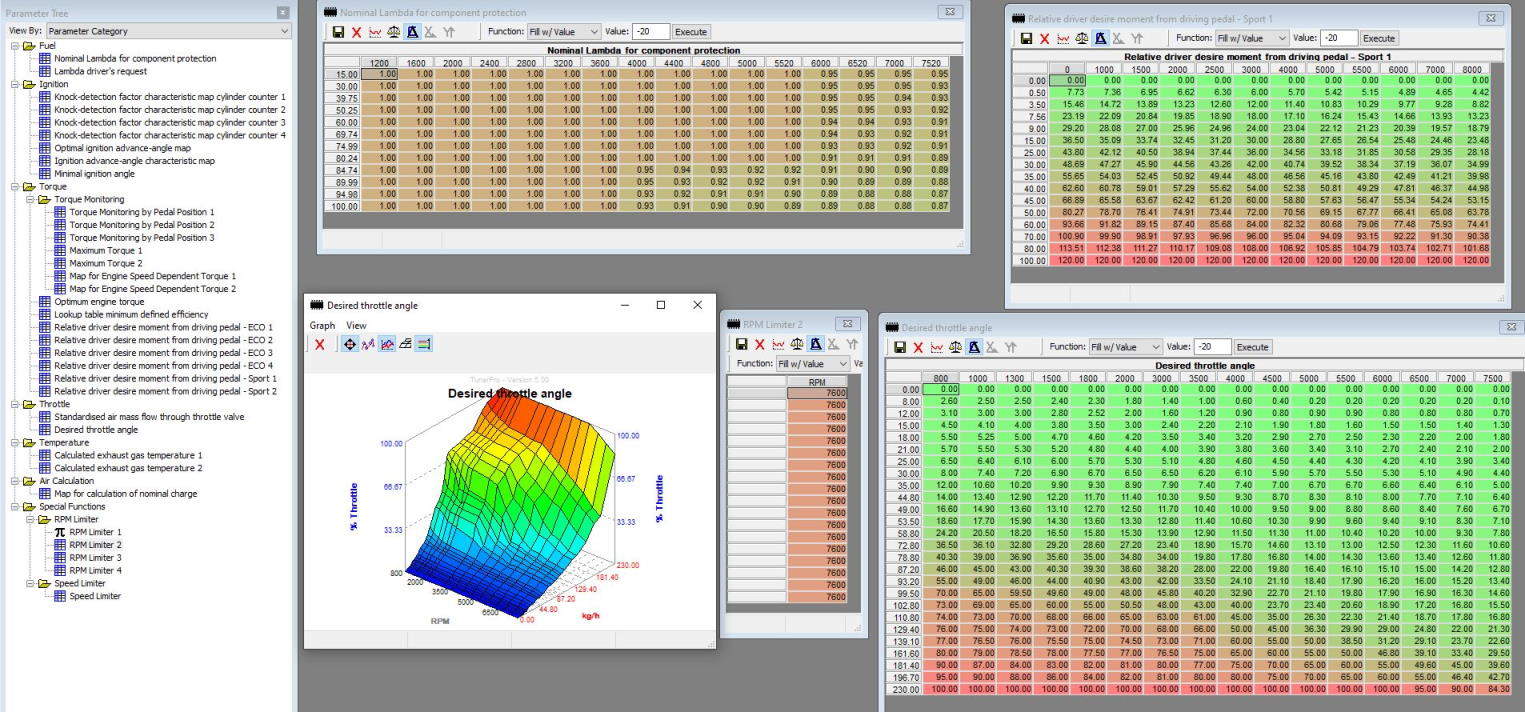Open Function dropdown in Sport 1 table window
The width and height of the screenshot is (1525, 712).
(1250, 38)
